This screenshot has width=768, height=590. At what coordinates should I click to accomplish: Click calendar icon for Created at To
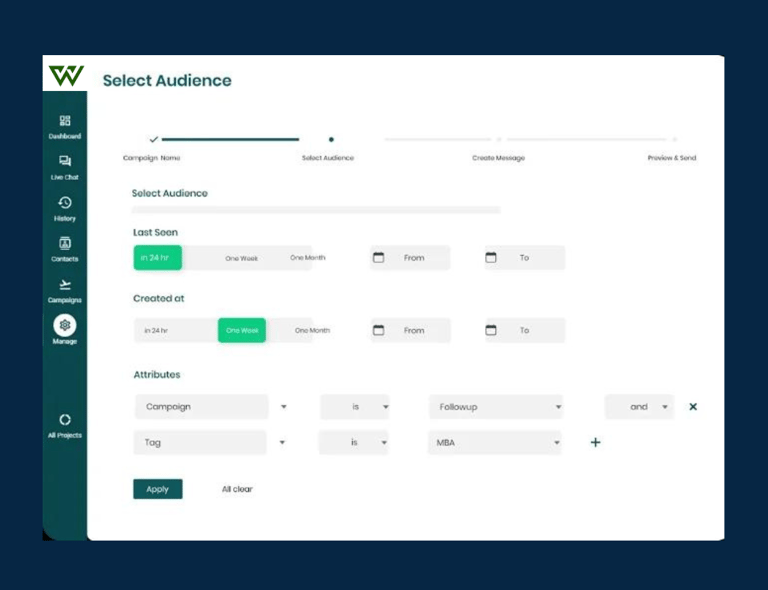pos(491,330)
